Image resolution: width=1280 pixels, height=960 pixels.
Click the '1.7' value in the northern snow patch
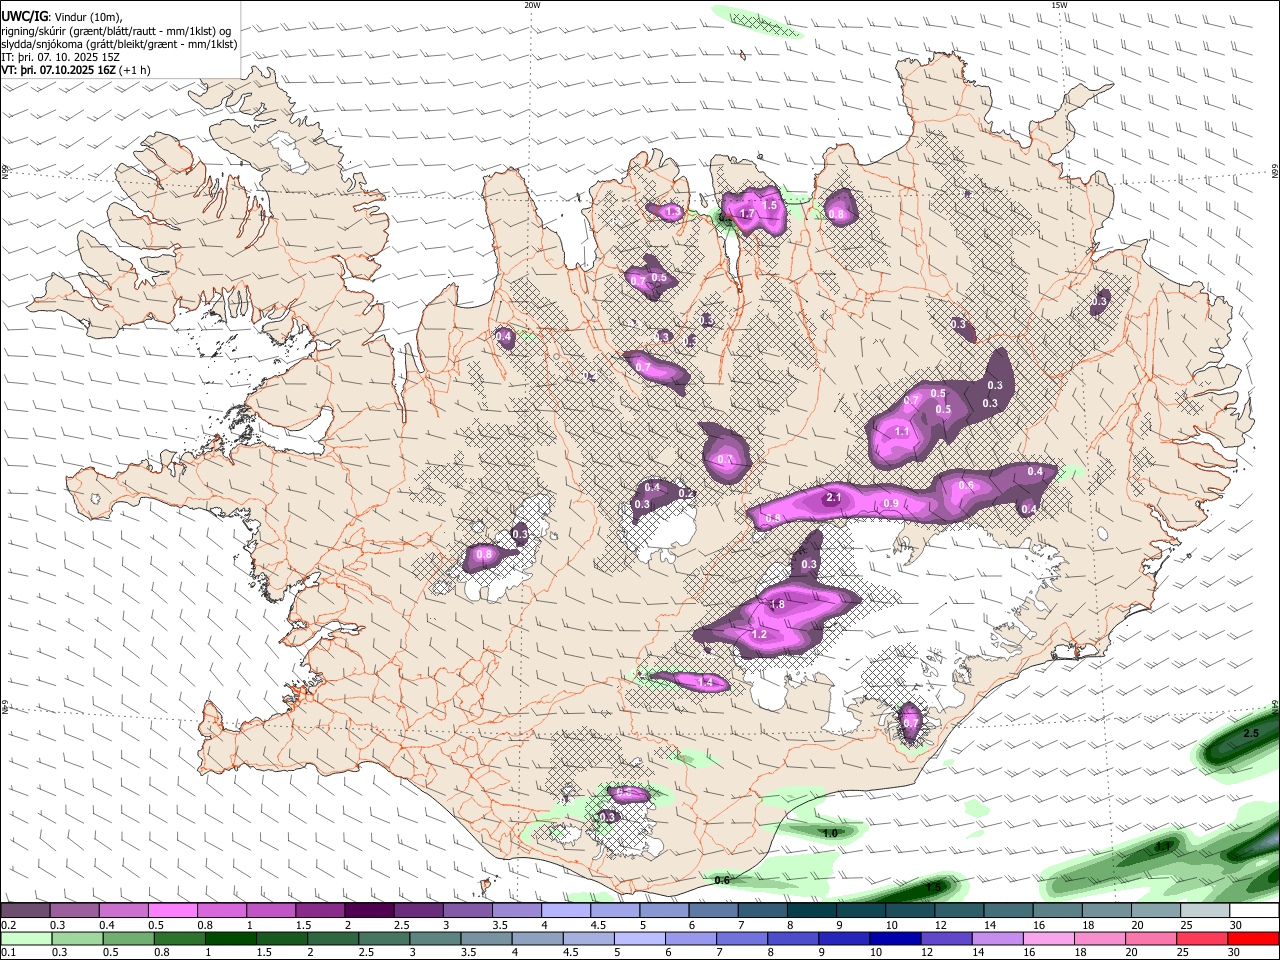tap(746, 213)
